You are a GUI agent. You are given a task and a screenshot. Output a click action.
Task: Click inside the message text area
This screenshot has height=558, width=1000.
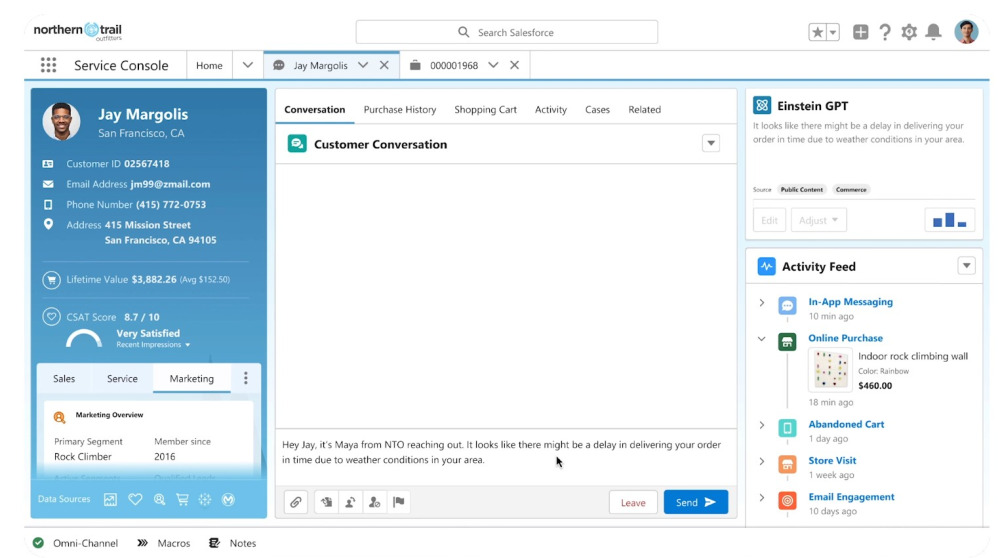(x=506, y=456)
